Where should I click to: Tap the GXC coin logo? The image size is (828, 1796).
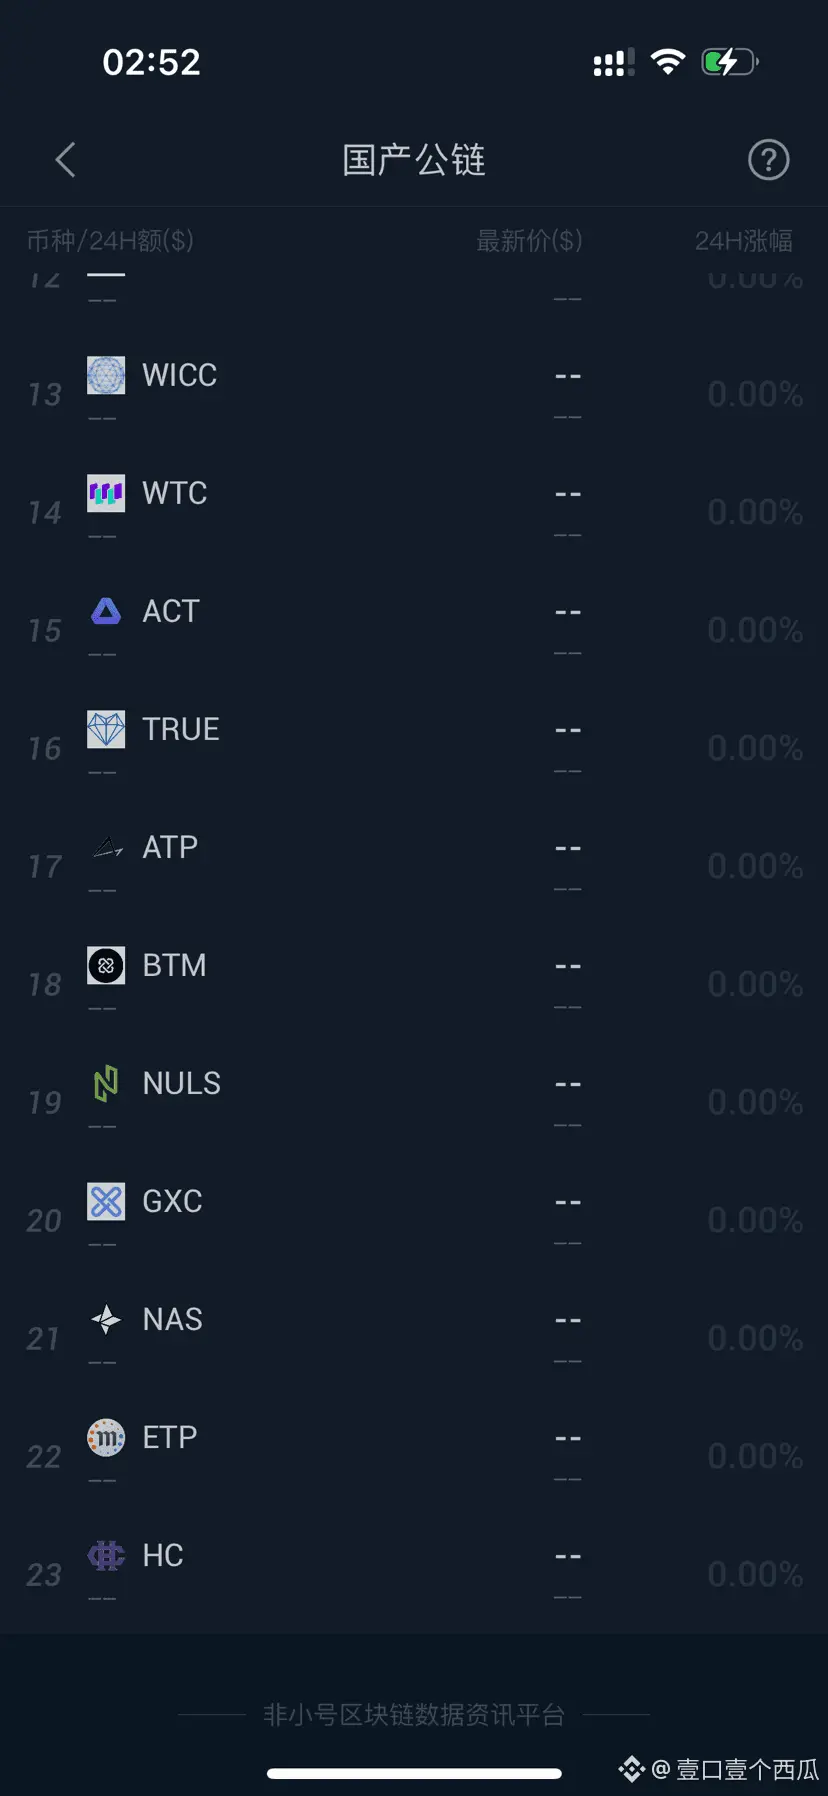pos(106,1201)
